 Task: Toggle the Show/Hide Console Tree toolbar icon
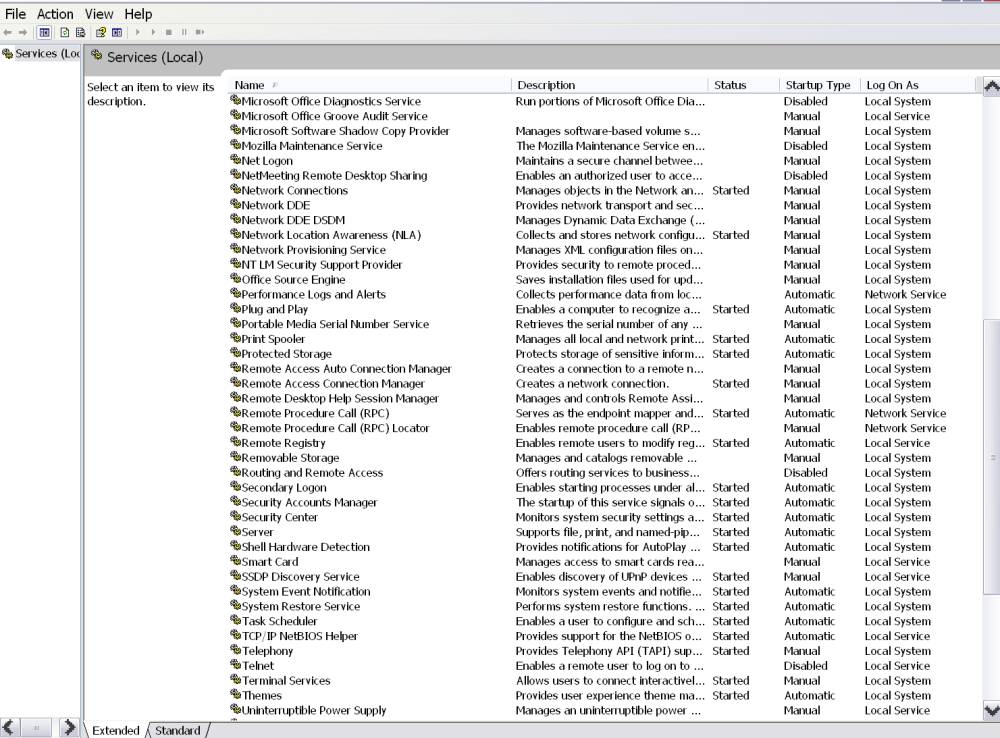44,32
